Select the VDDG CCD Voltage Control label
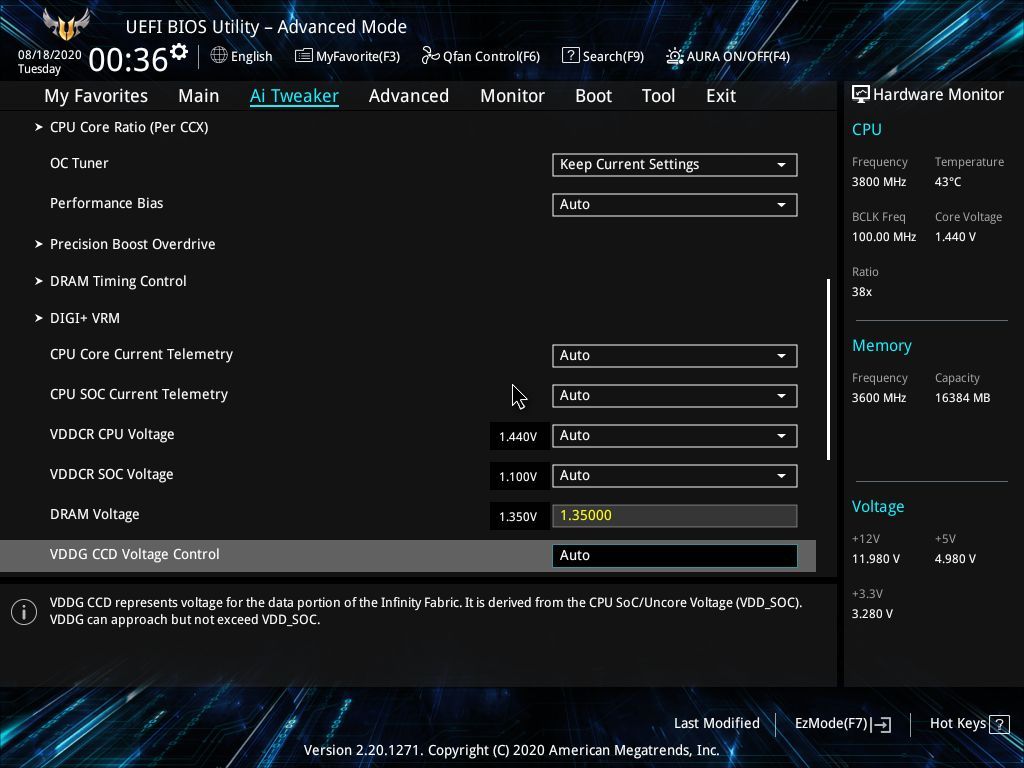Screen dimensions: 1024x768 (x=135, y=554)
